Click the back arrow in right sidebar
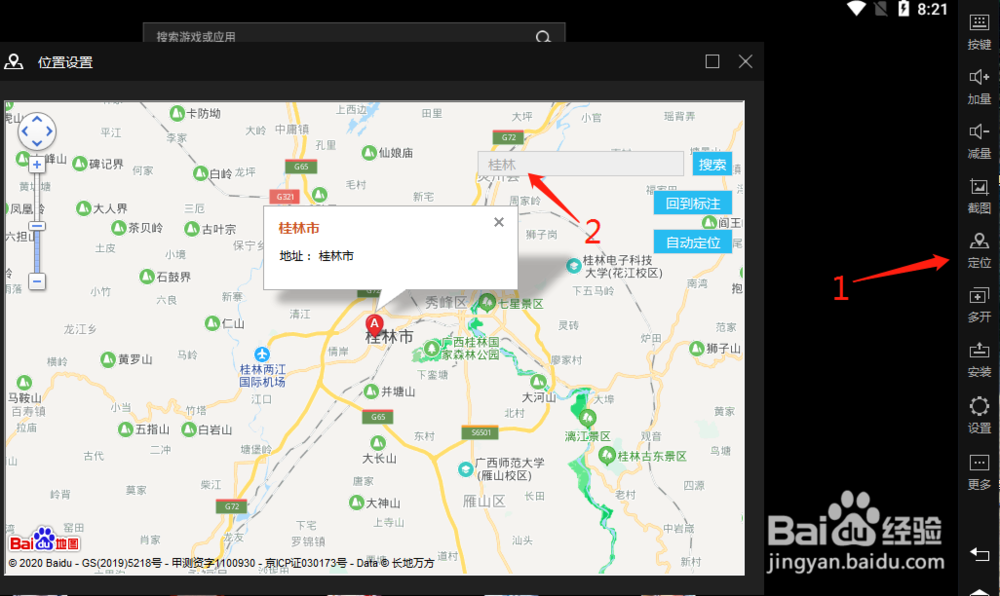The image size is (1000, 596). coord(978,554)
